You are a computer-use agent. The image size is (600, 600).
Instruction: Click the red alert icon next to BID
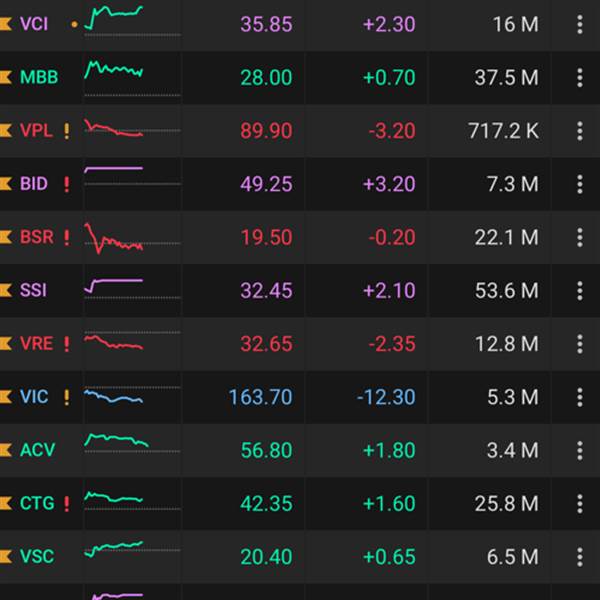click(x=67, y=184)
